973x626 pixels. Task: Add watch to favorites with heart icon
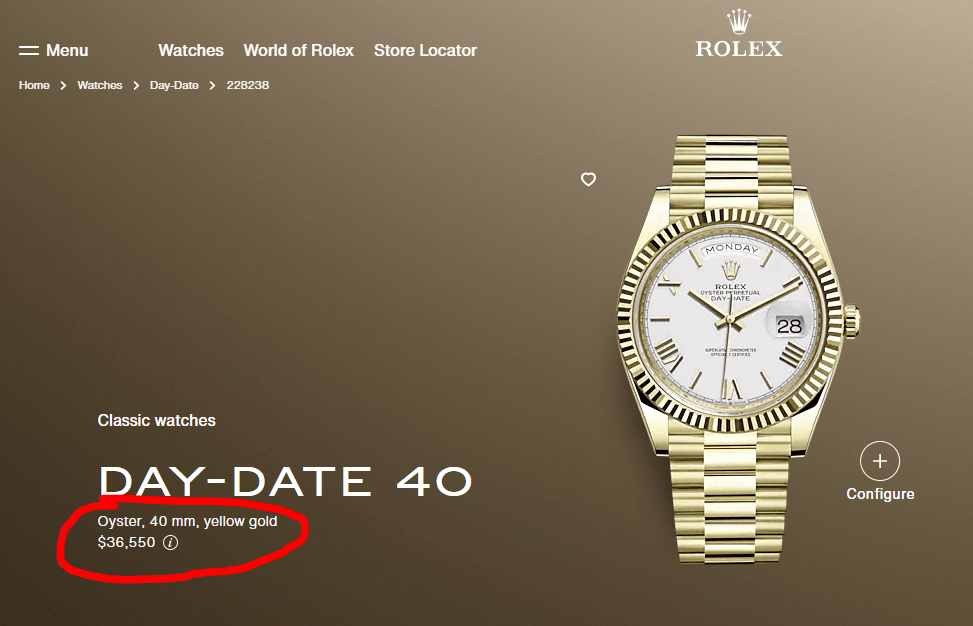(x=588, y=179)
